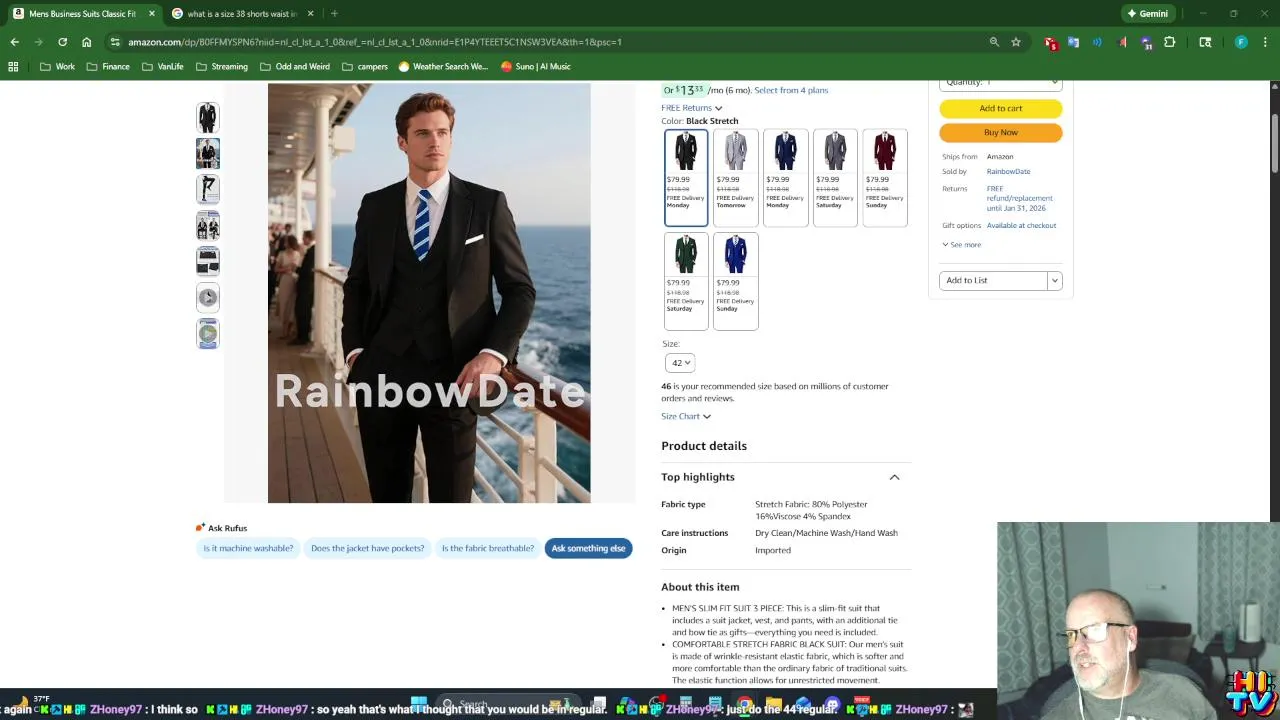Open the megaphone extension icon

click(1122, 42)
